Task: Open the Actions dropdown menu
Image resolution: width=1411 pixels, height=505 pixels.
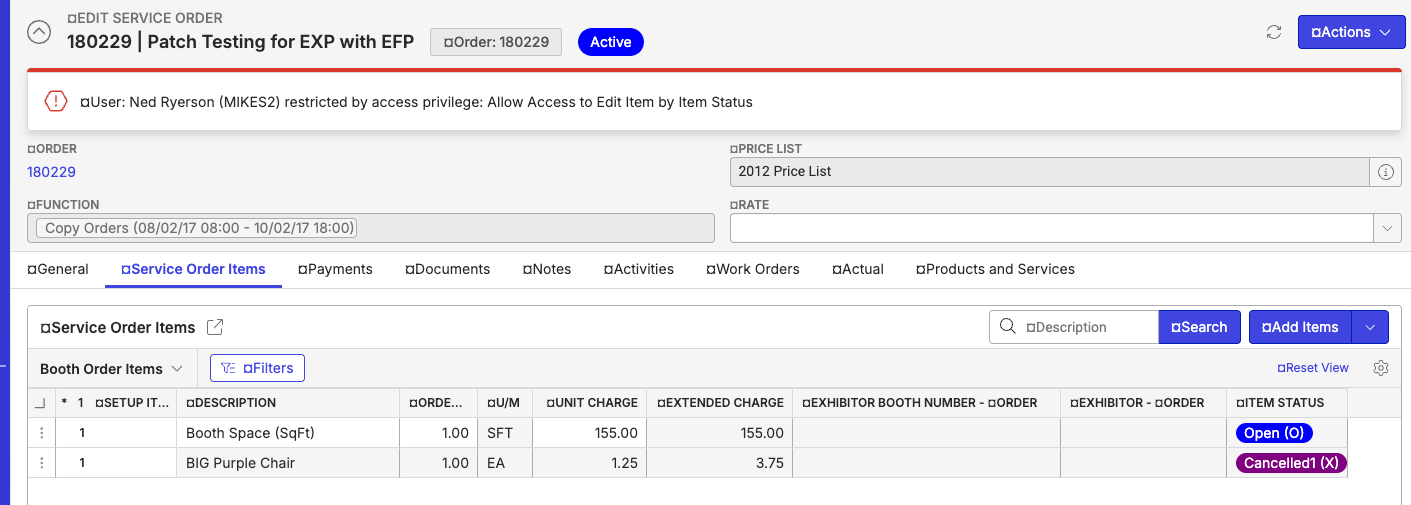Action: pos(1350,32)
